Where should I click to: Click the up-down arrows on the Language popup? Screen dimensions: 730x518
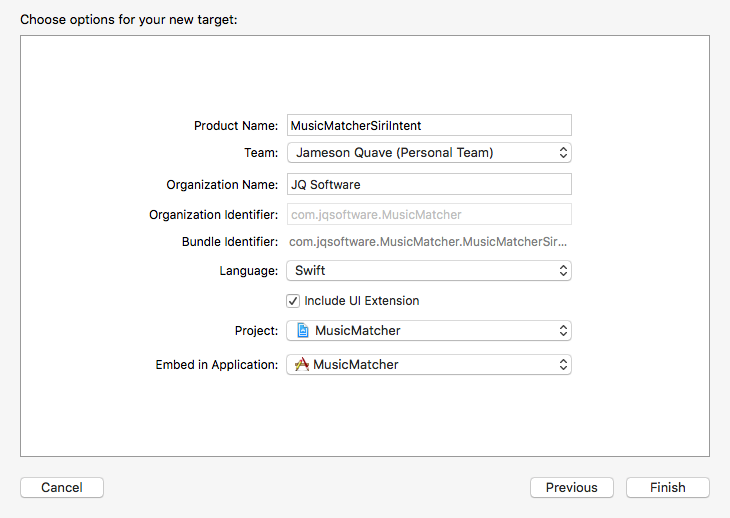click(563, 271)
